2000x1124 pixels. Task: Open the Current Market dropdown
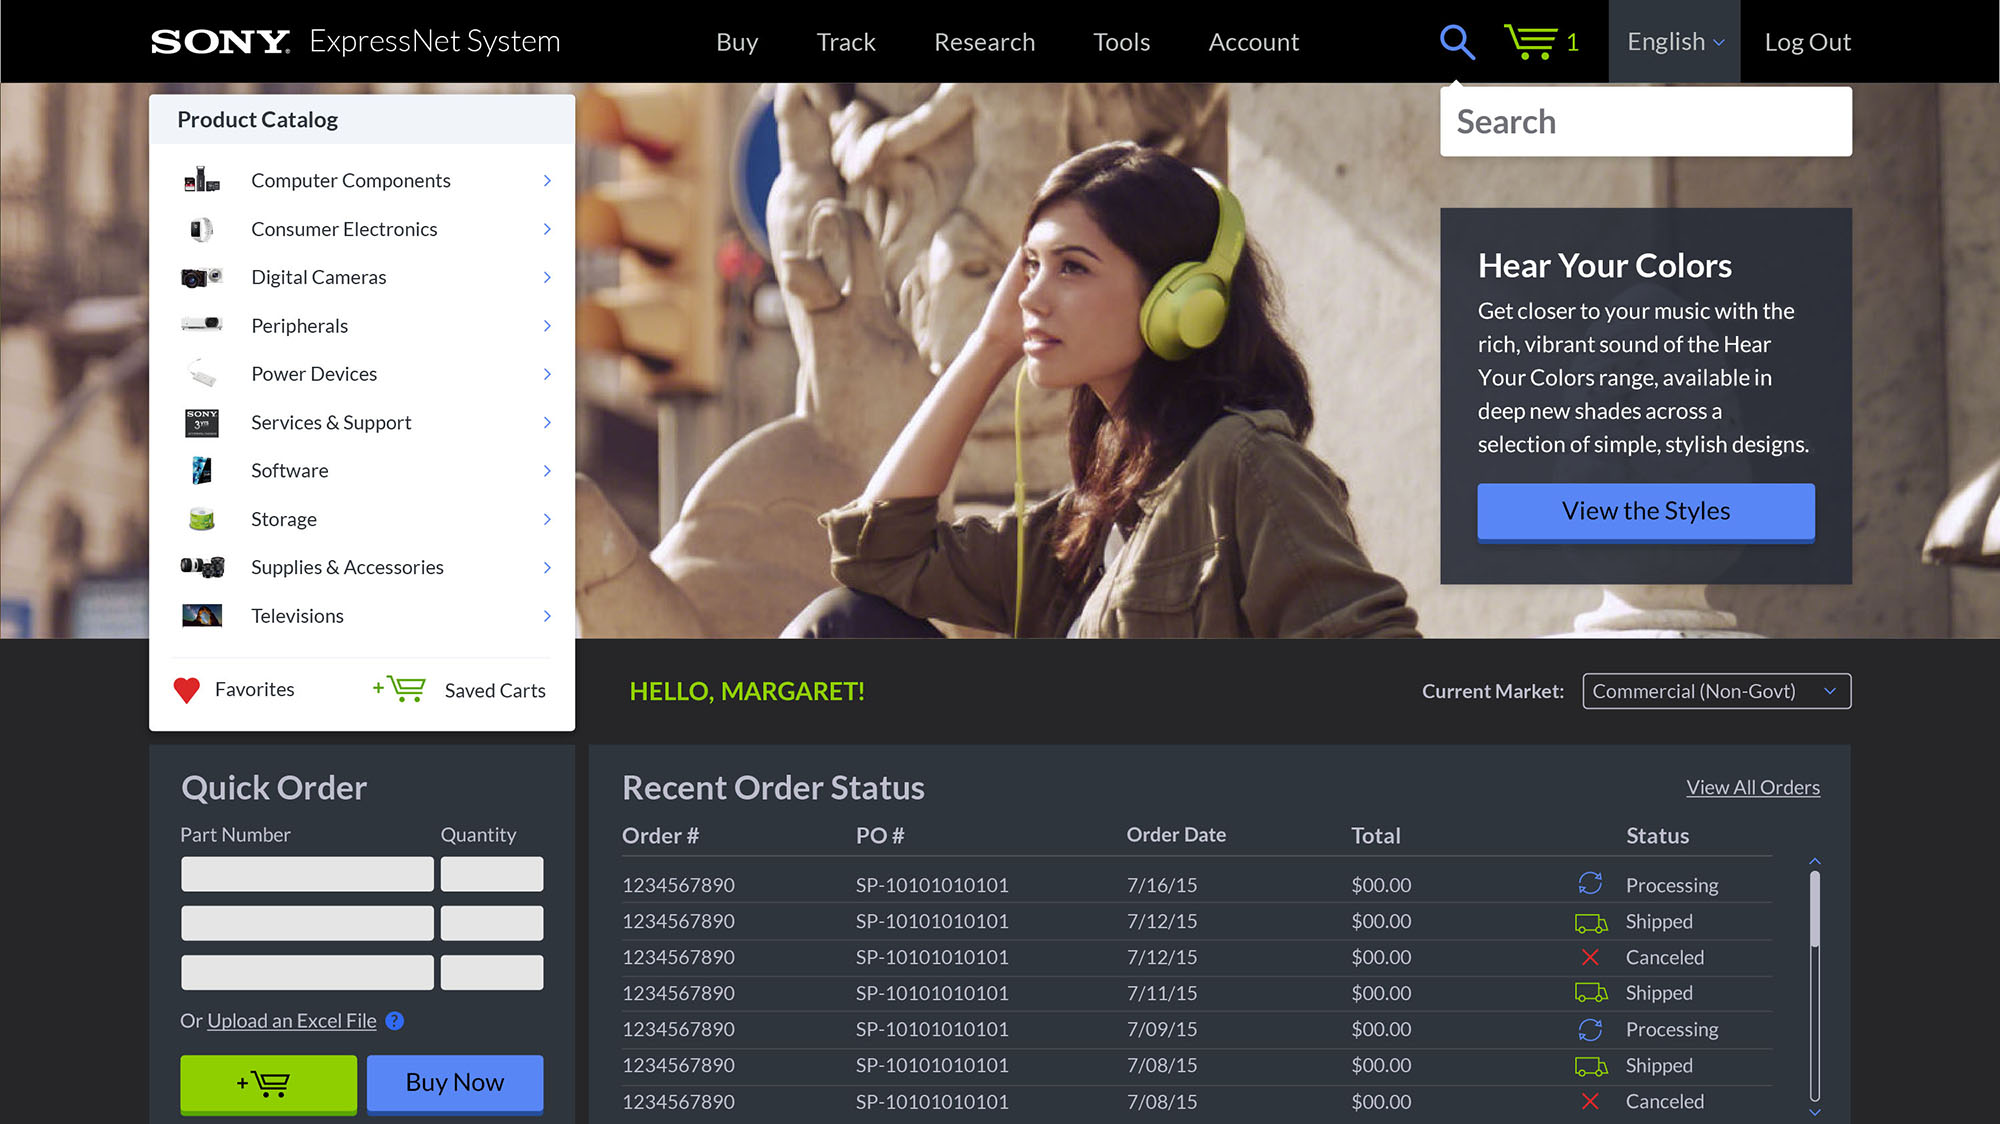click(x=1716, y=691)
